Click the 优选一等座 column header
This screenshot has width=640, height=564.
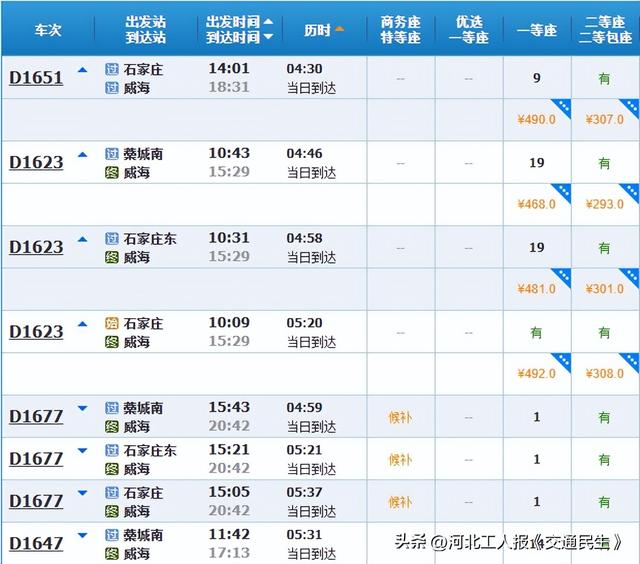469,29
